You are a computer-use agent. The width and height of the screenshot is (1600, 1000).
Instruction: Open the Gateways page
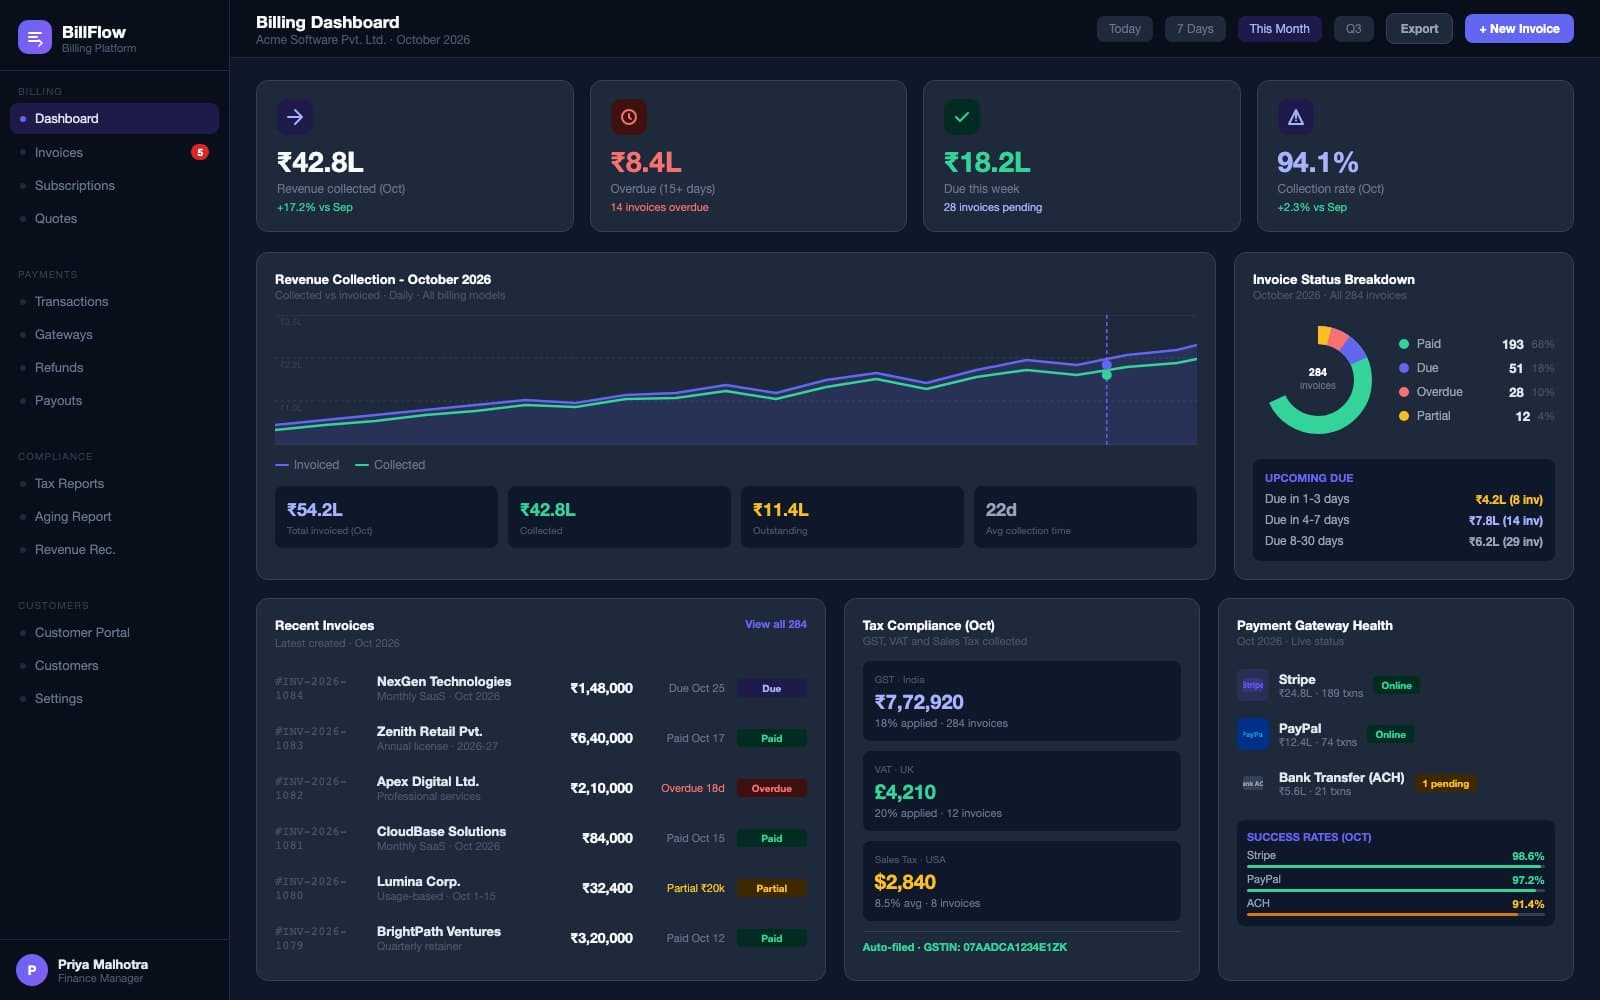tap(114, 334)
